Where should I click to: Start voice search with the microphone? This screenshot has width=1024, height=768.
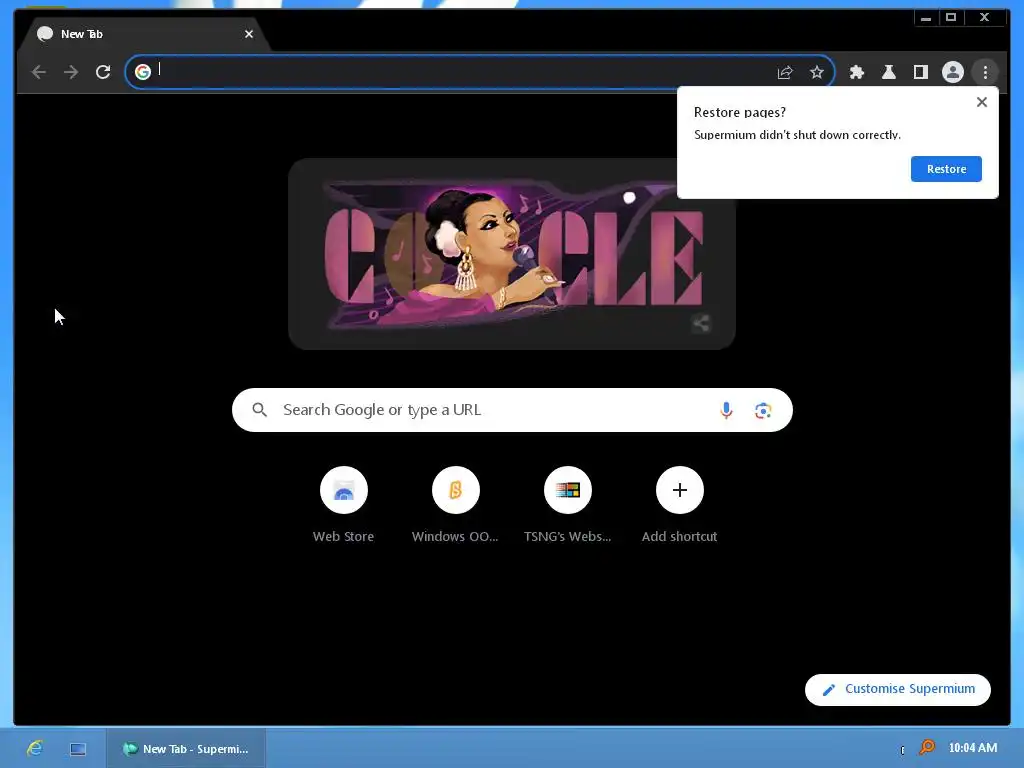point(726,410)
